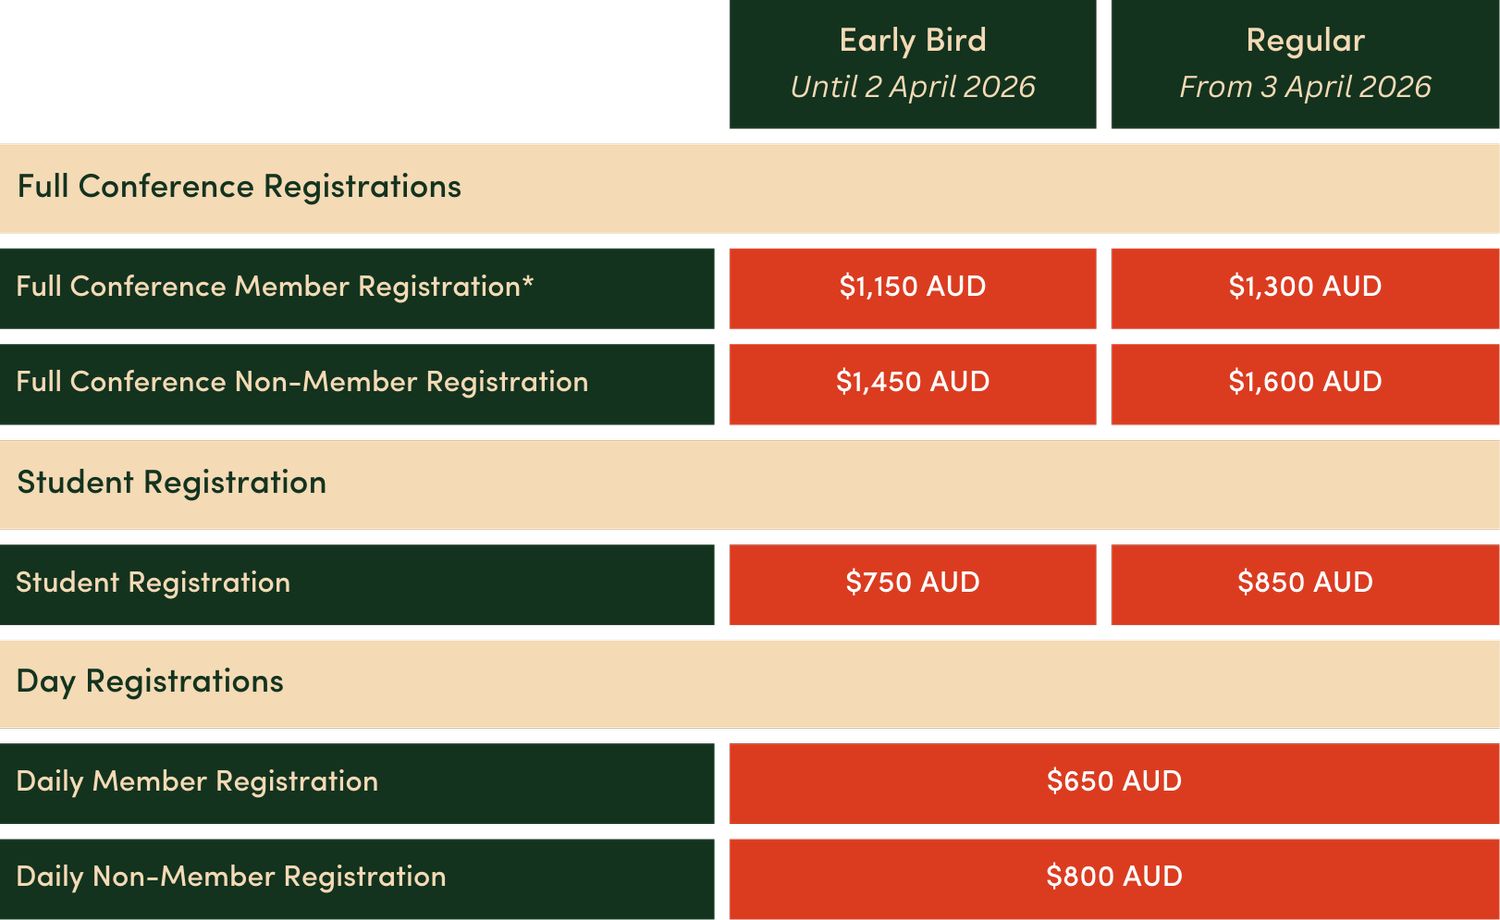Screen dimensions: 1500x920
Task: Select the $1,600 AUD non-member price
Action: point(1305,384)
